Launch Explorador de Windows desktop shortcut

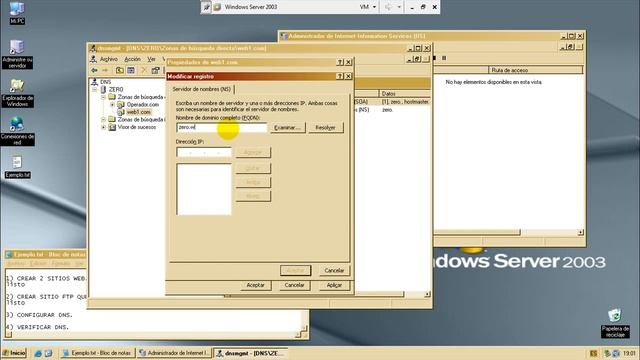(x=17, y=93)
